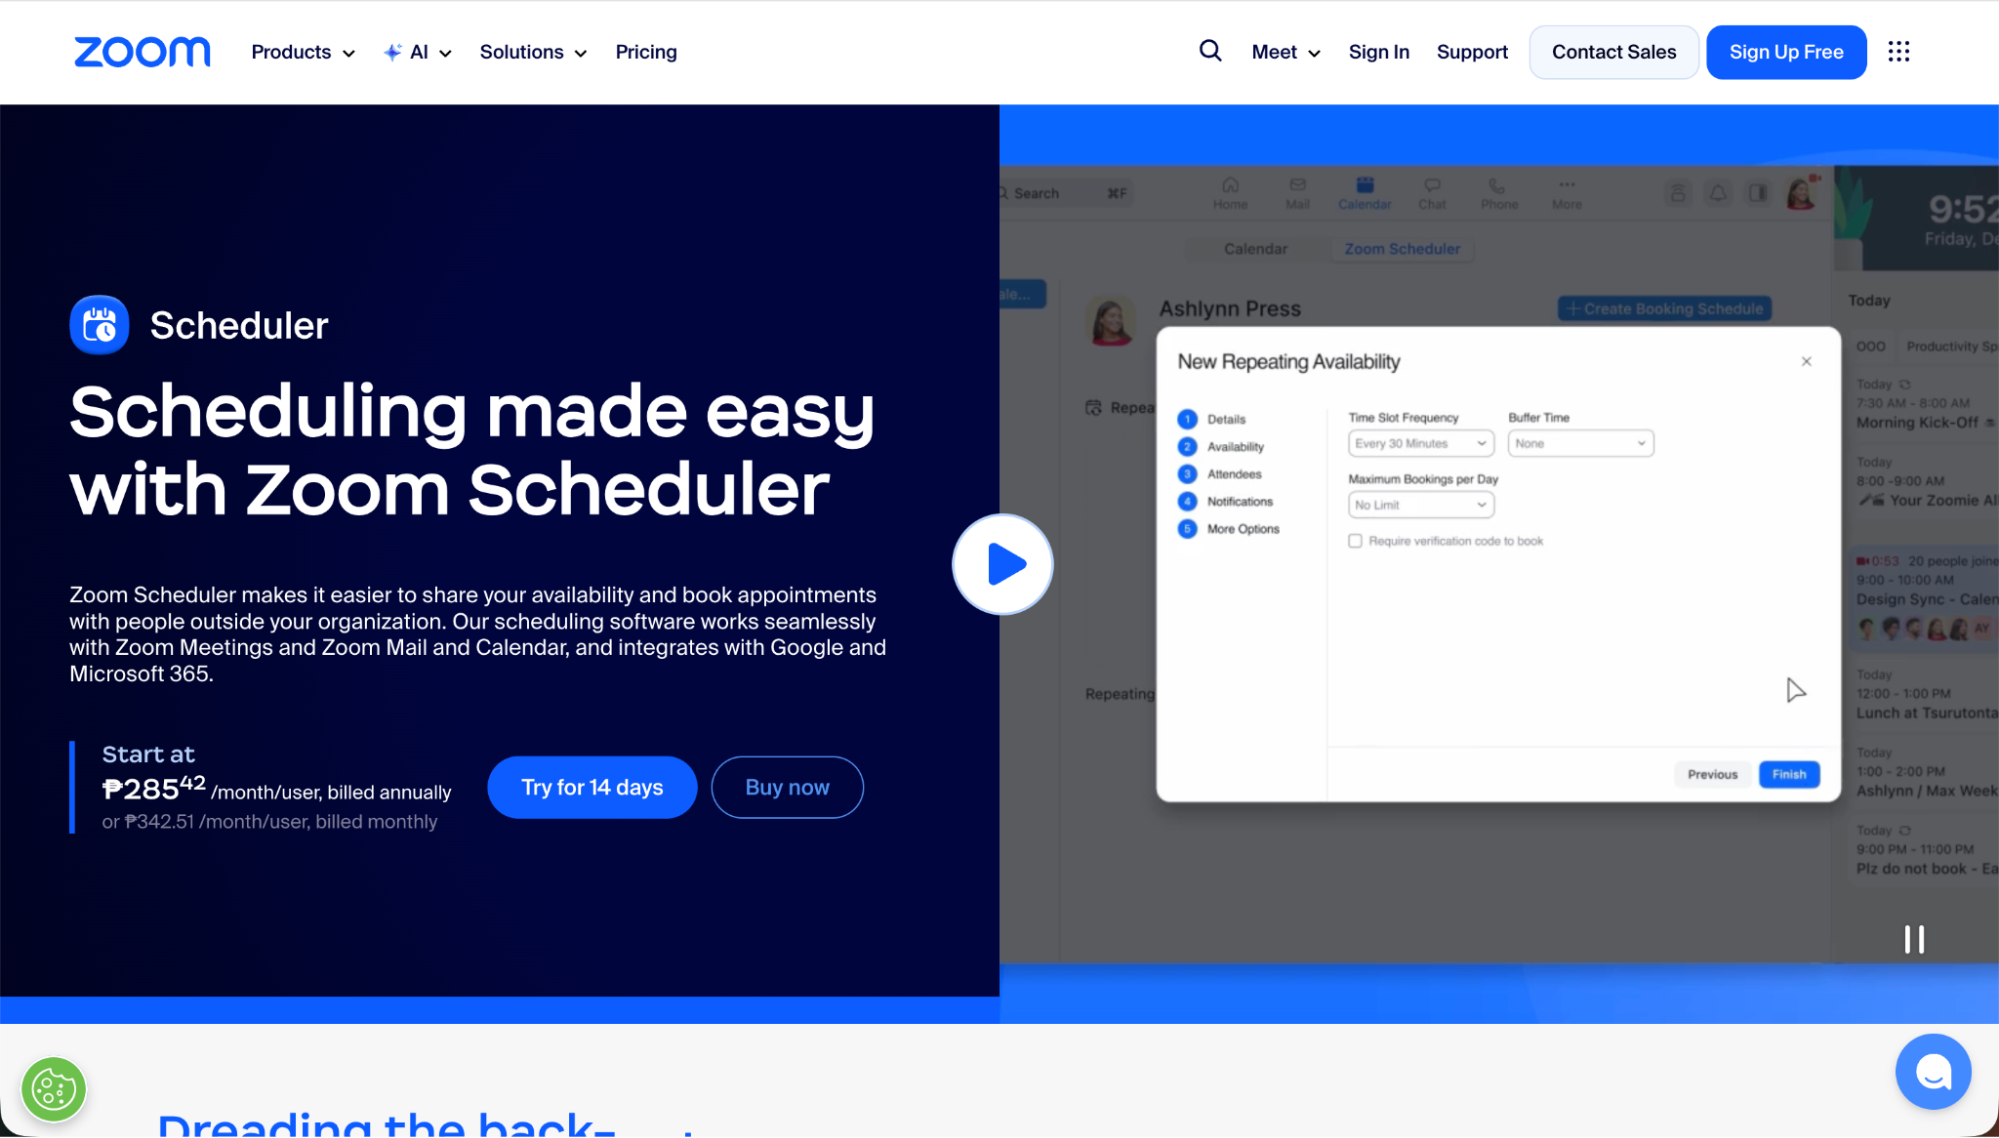This screenshot has height=1138, width=1999.
Task: Open the Buffer Time dropdown set to None
Action: pos(1580,443)
